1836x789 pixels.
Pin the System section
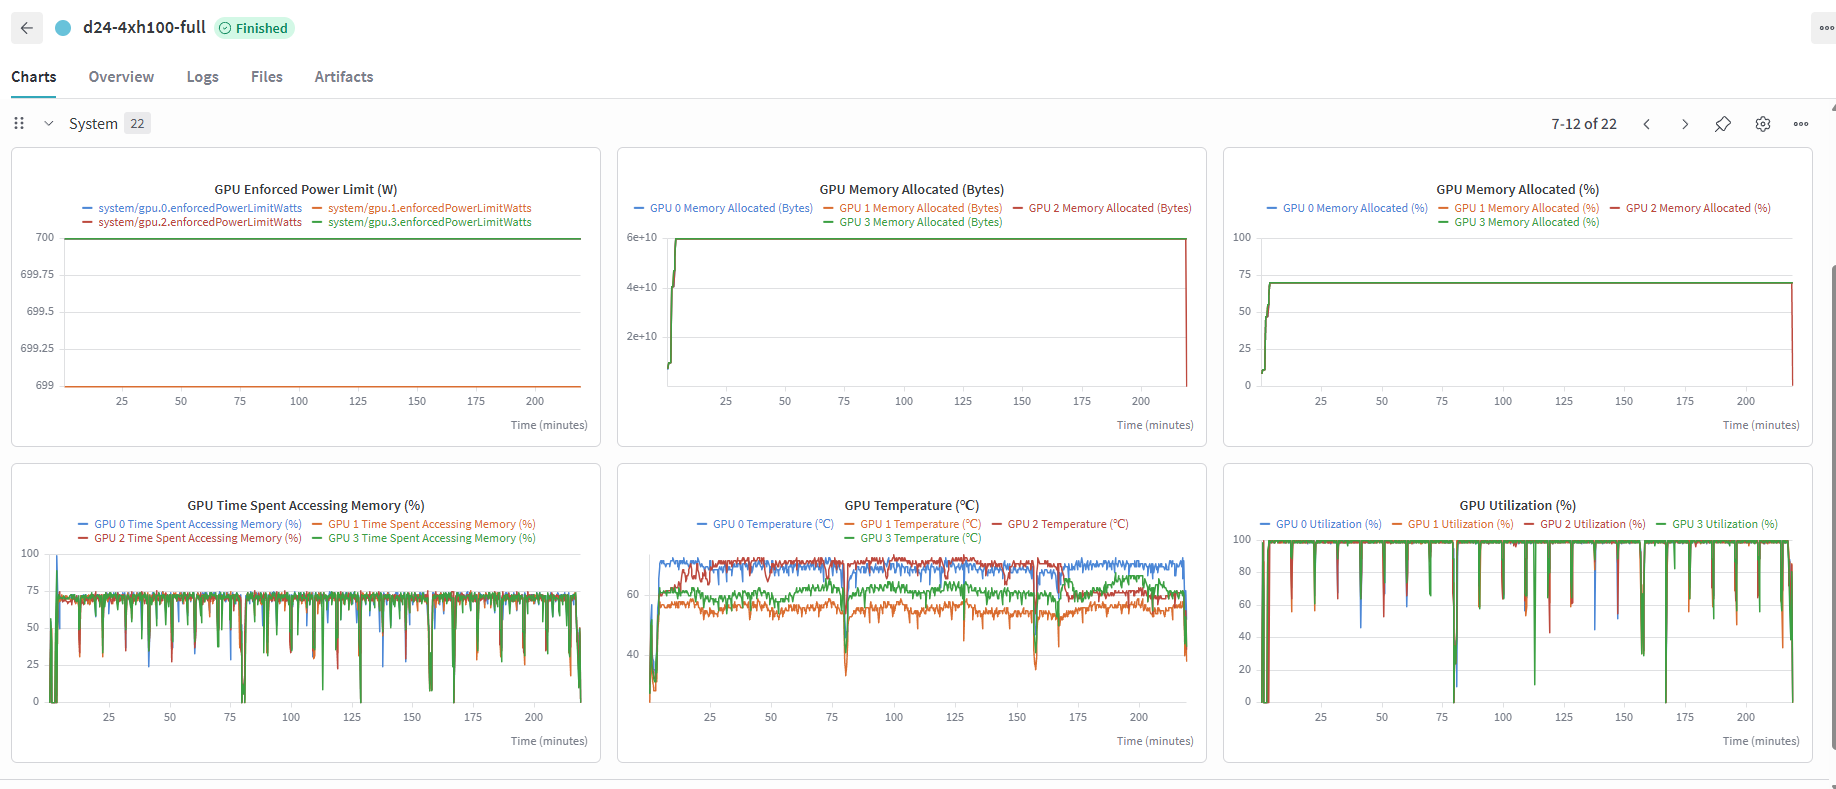coord(1723,124)
